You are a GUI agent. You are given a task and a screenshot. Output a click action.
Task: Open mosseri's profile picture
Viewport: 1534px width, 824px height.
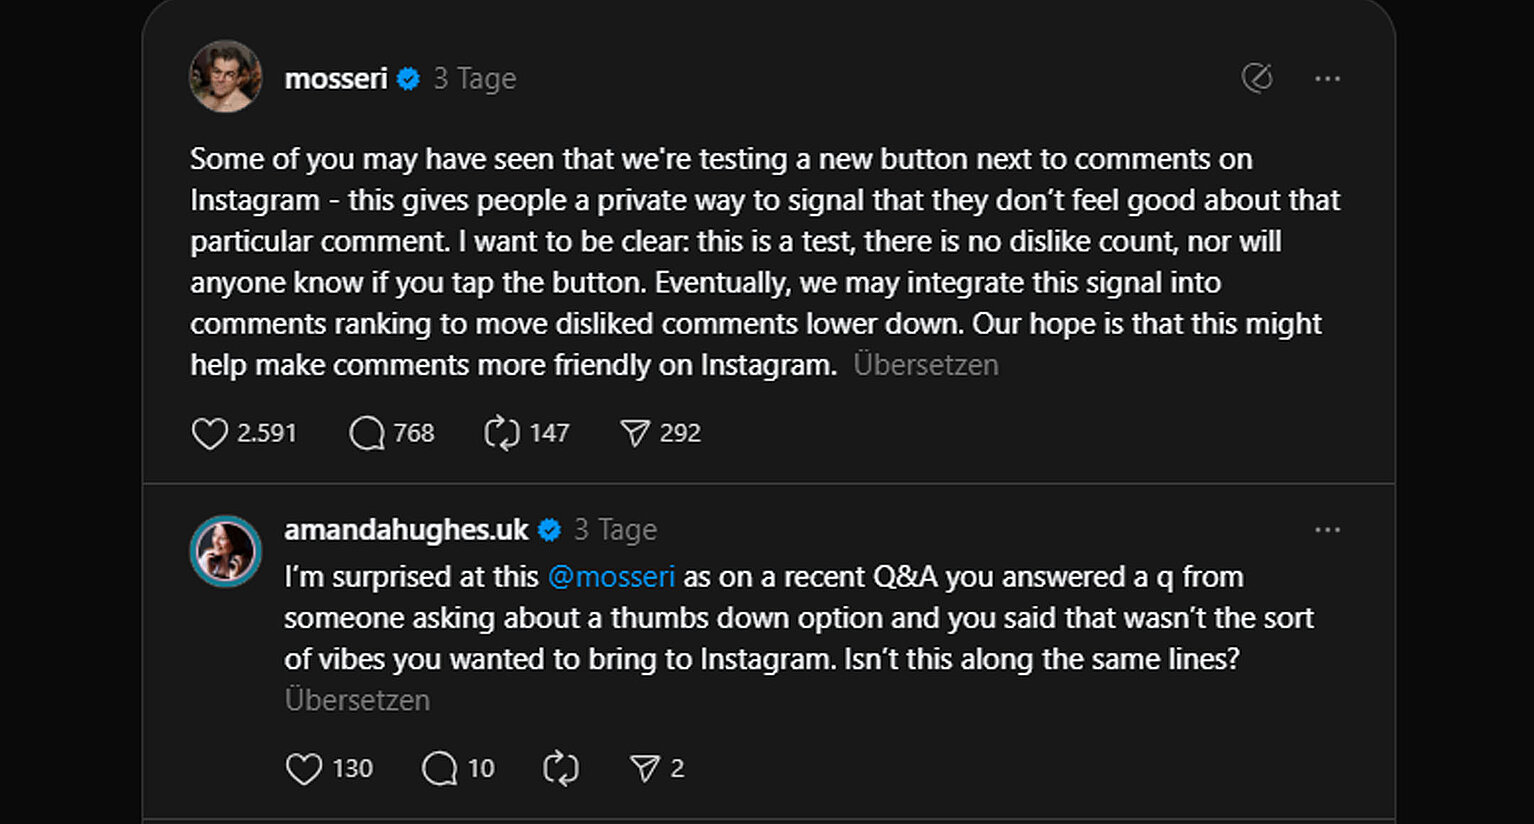point(226,77)
